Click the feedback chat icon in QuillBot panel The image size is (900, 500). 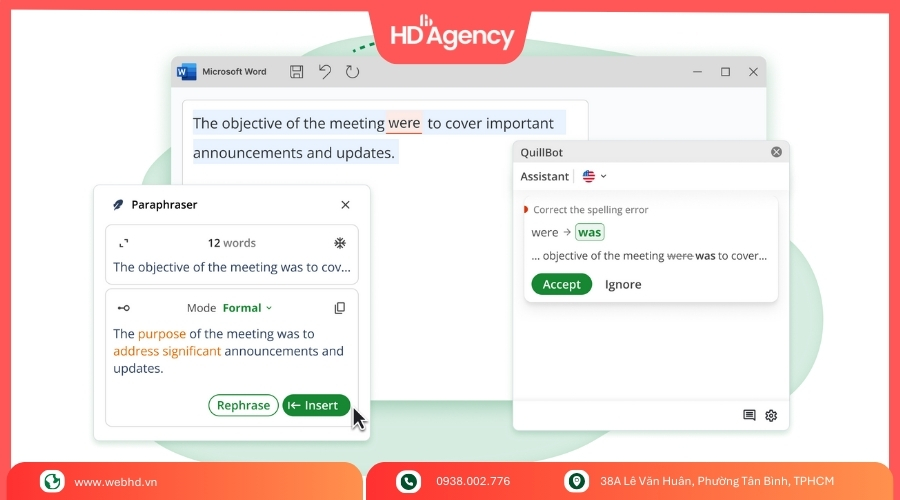(749, 416)
